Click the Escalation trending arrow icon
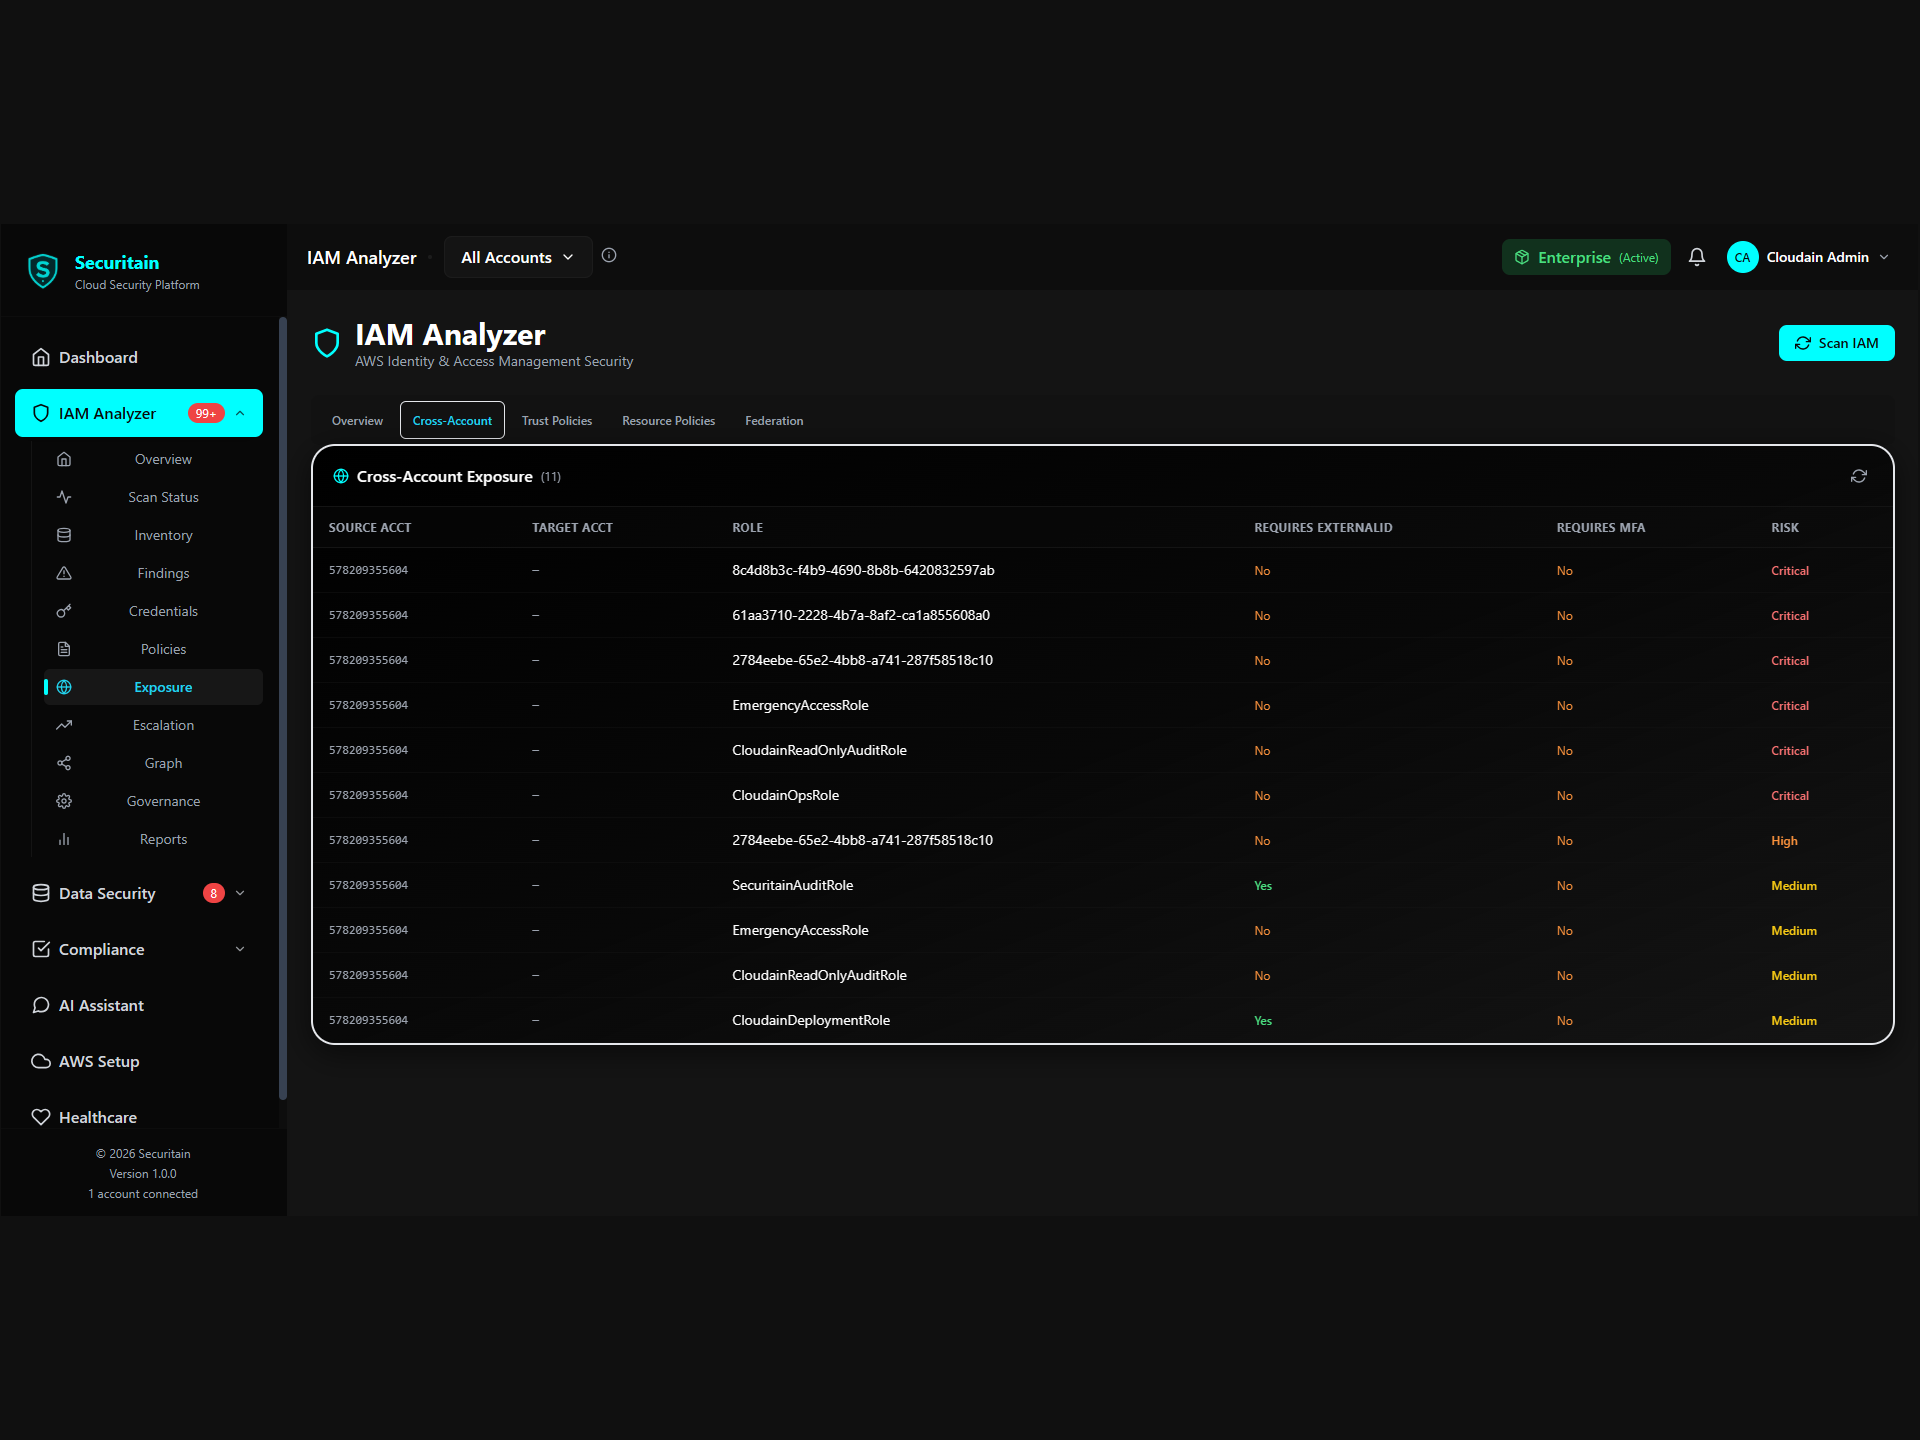 [64, 725]
